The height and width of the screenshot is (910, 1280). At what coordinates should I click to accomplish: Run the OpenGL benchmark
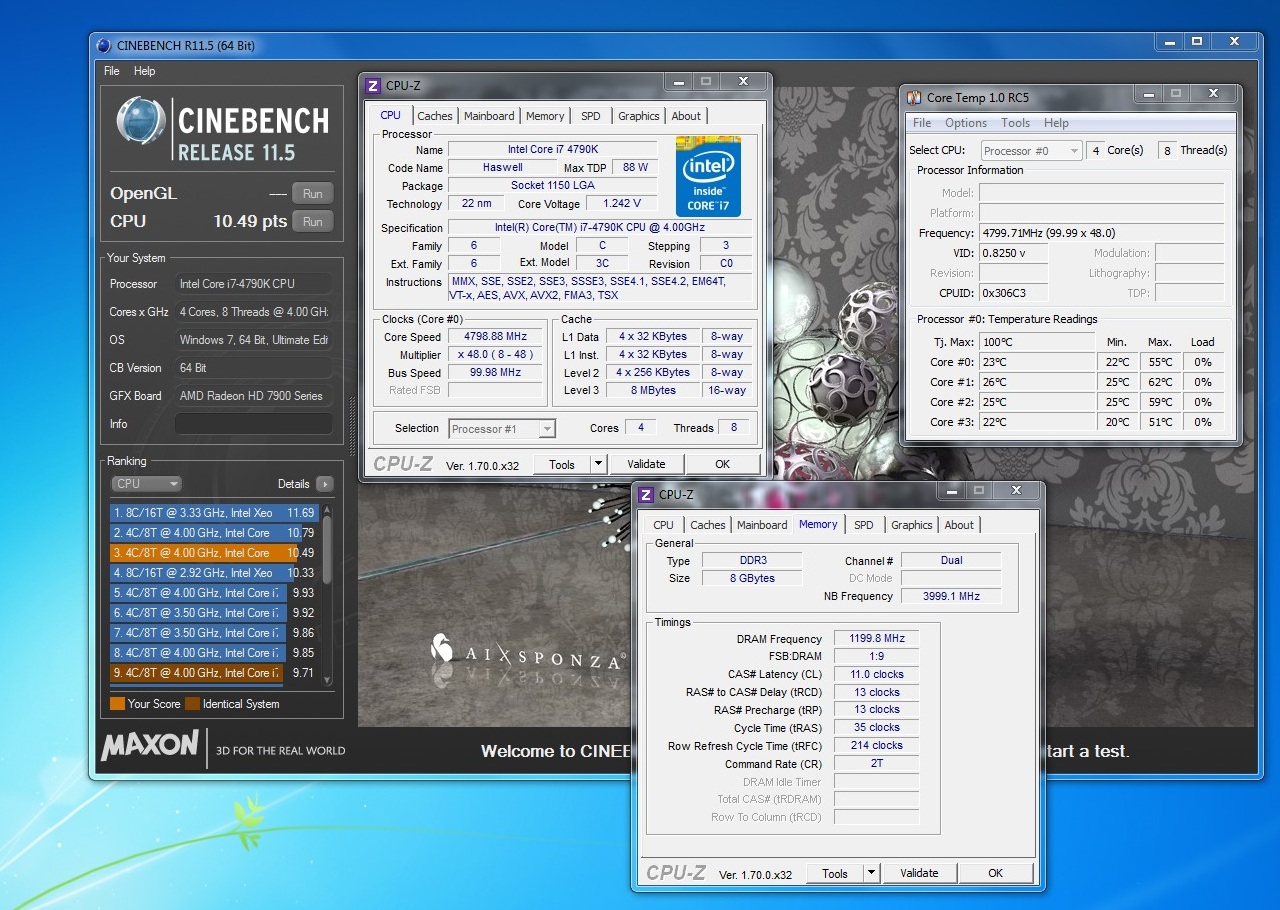(x=313, y=194)
